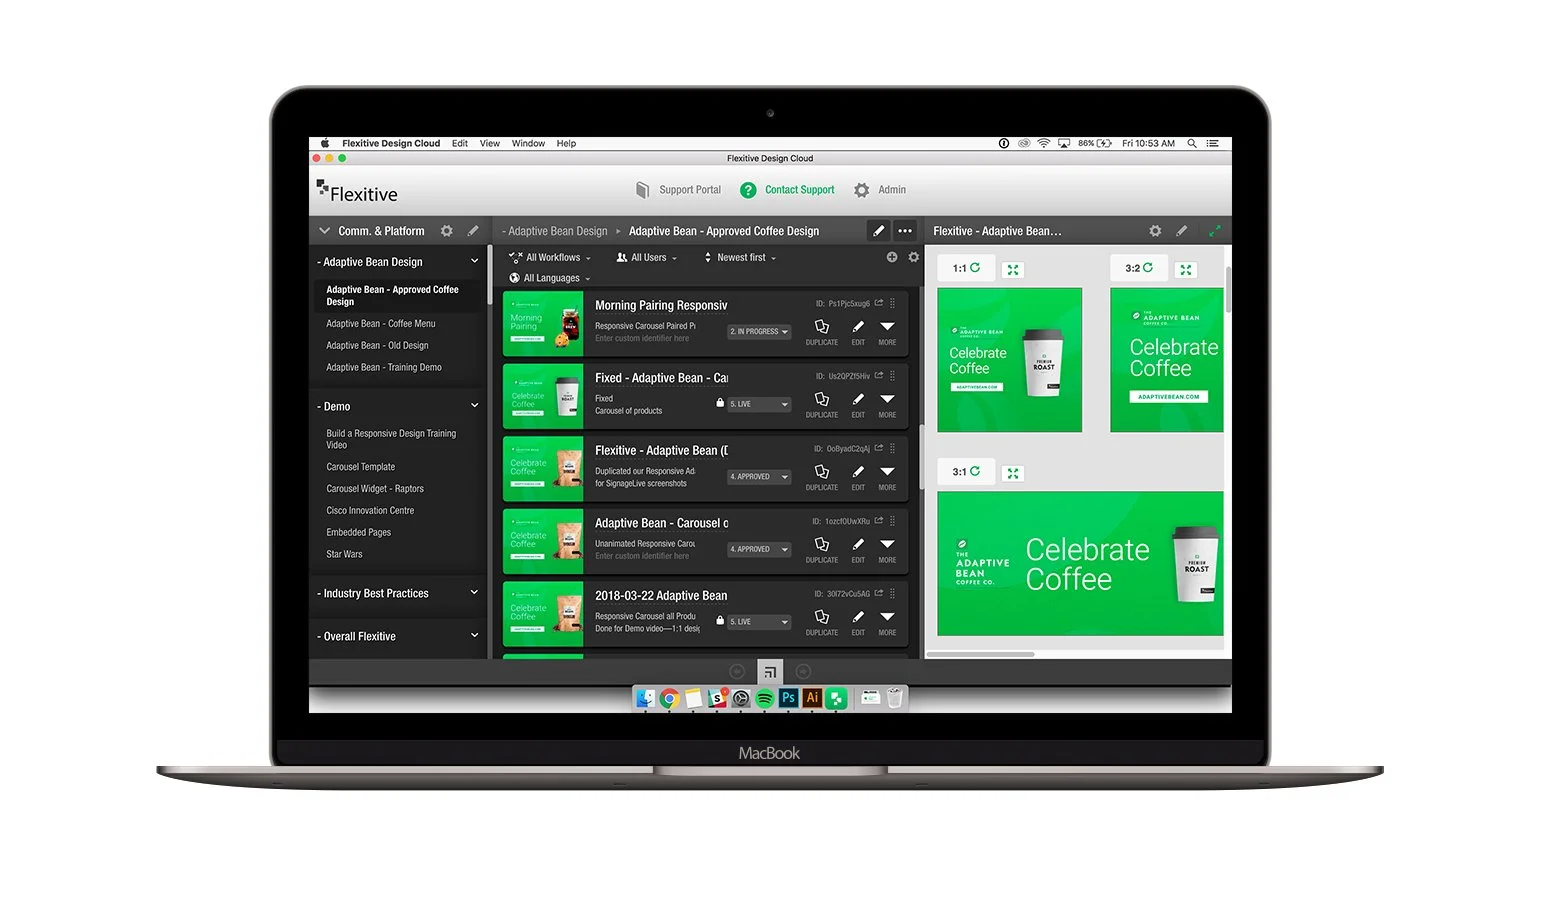Share the Morning Pairing design ID link
Image resolution: width=1552 pixels, height=900 pixels.
point(879,303)
